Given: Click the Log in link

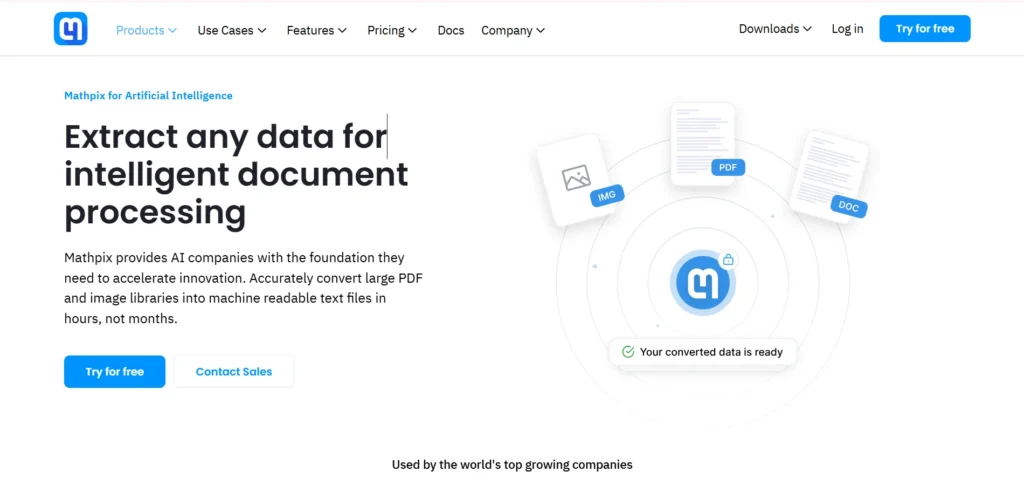Looking at the screenshot, I should coord(847,29).
